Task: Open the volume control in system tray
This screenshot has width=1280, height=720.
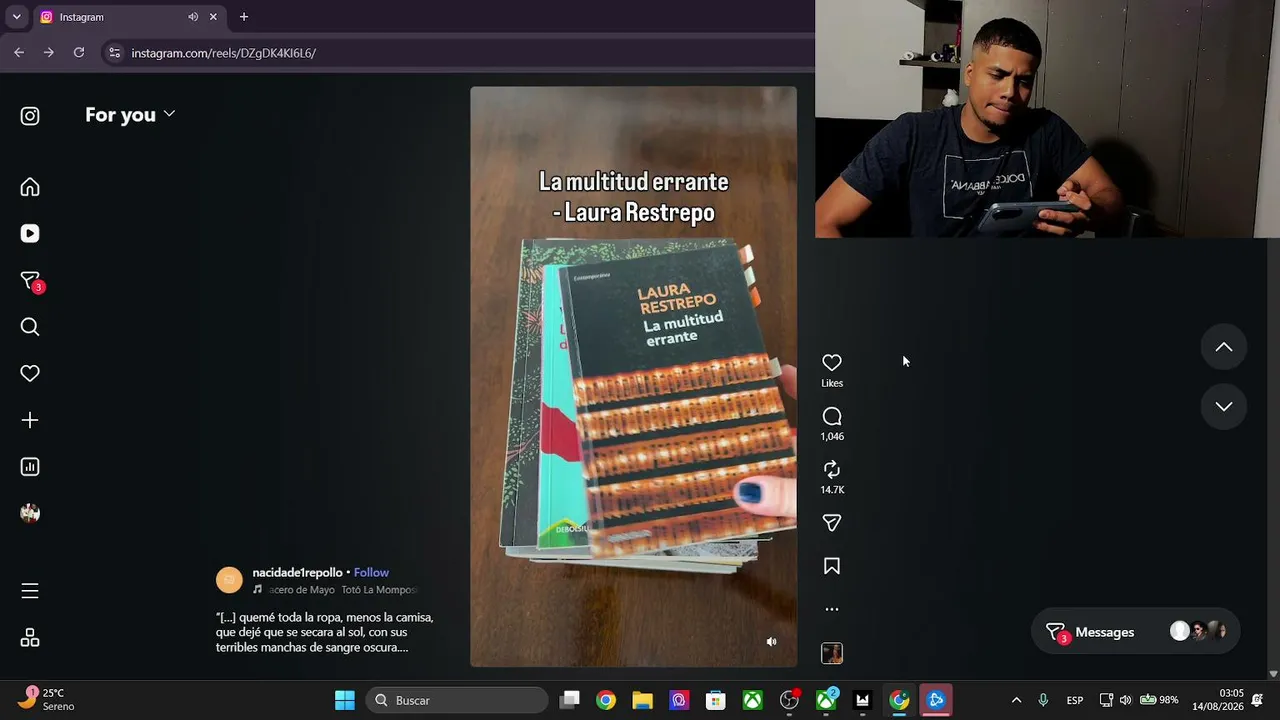Action: click(1126, 700)
